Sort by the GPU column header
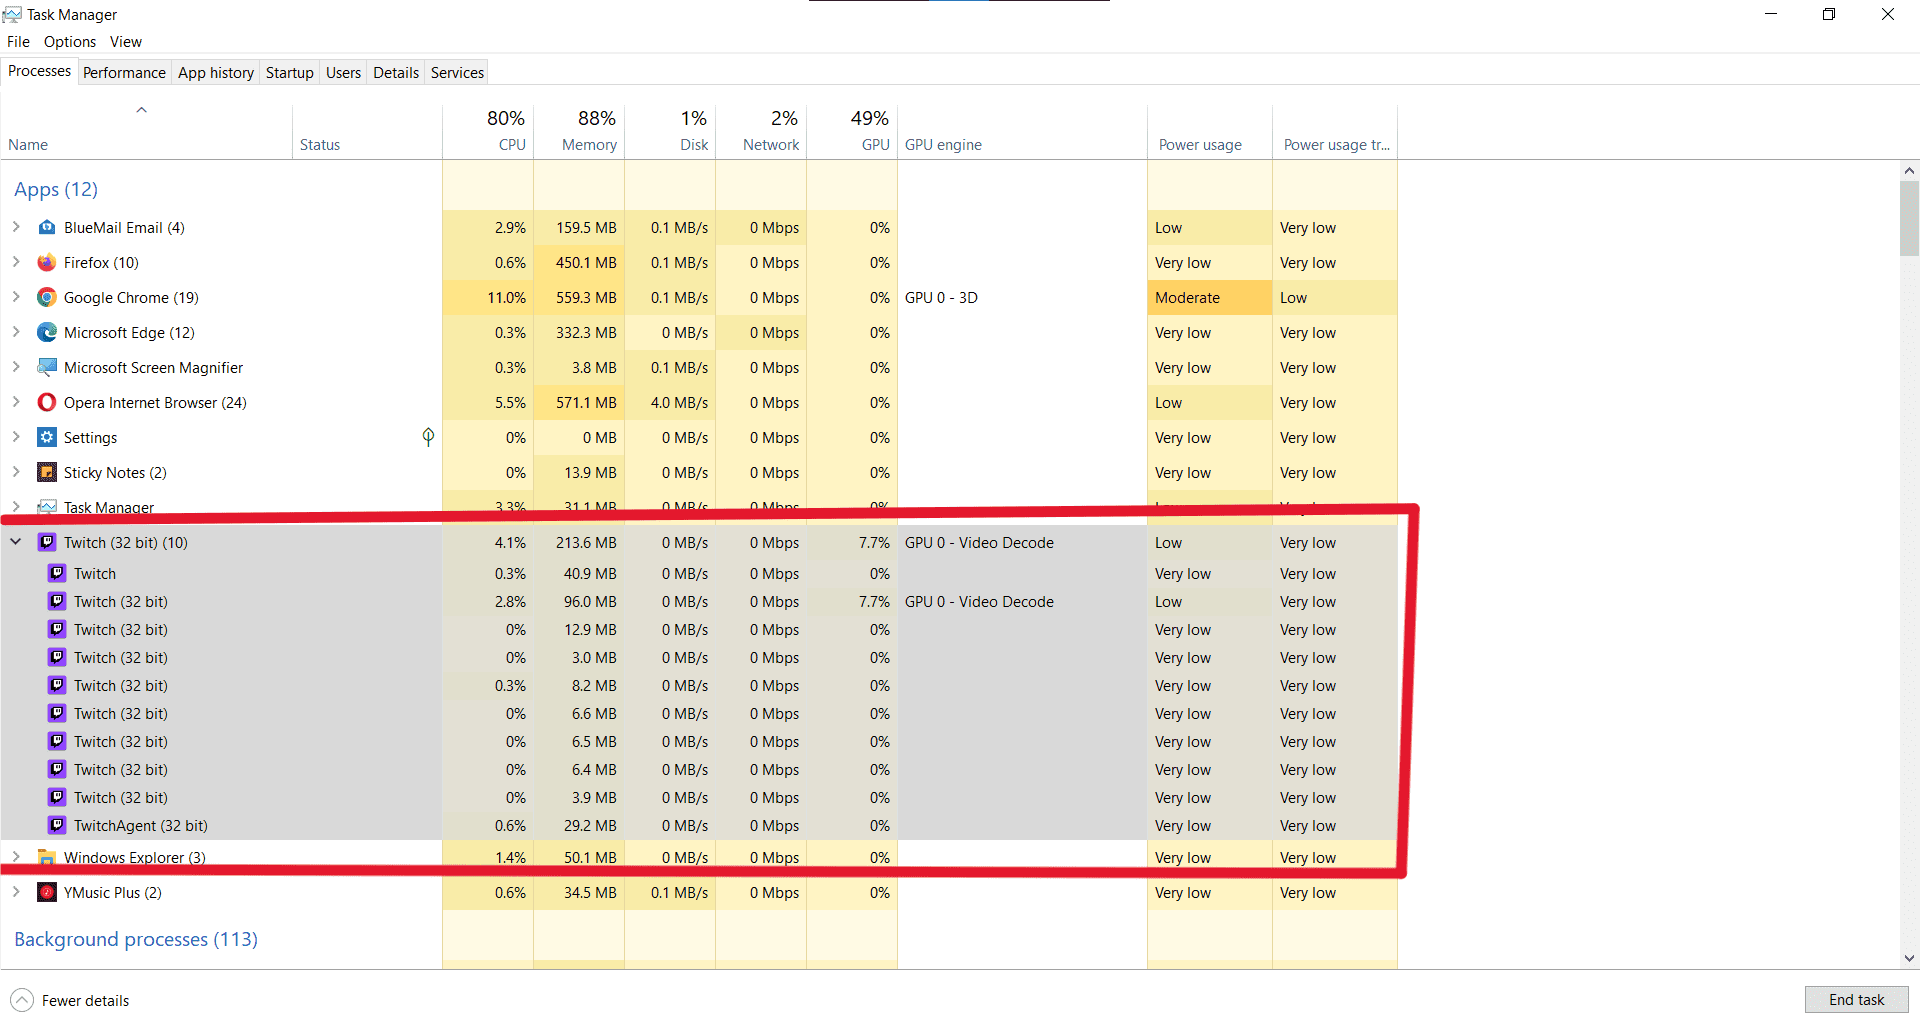 coord(852,131)
